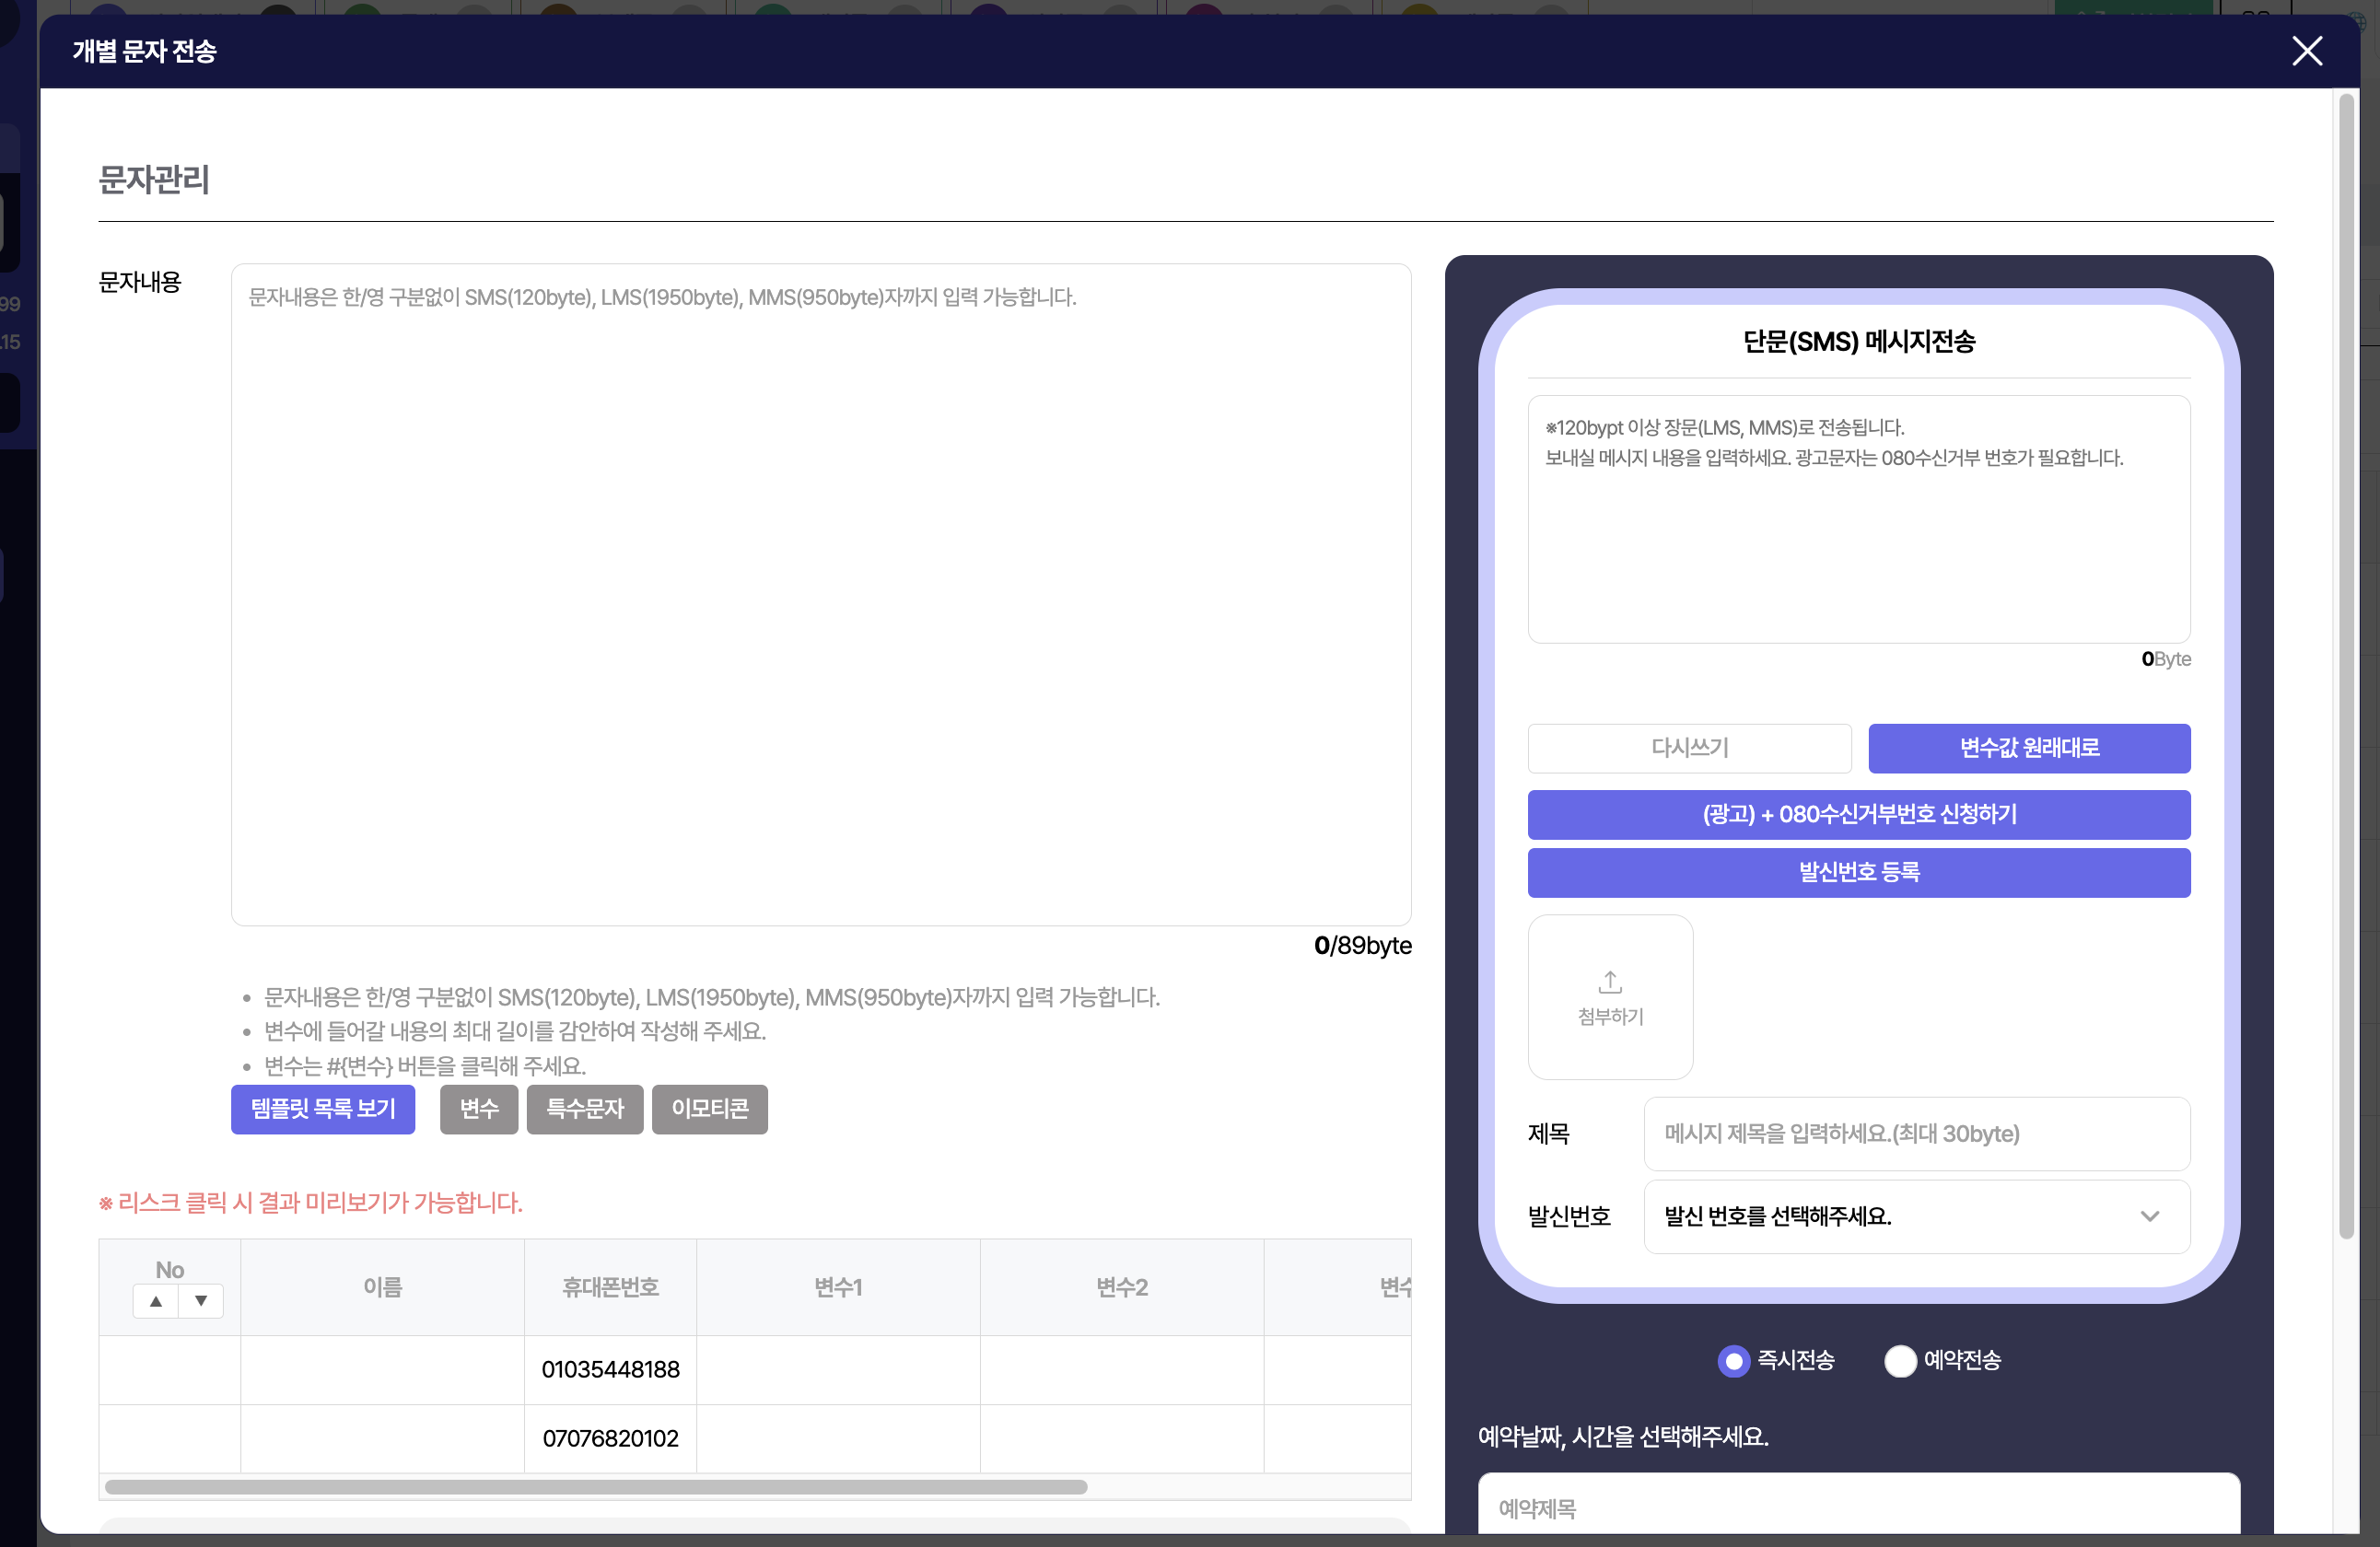Click the 제목 message title field

point(1915,1134)
